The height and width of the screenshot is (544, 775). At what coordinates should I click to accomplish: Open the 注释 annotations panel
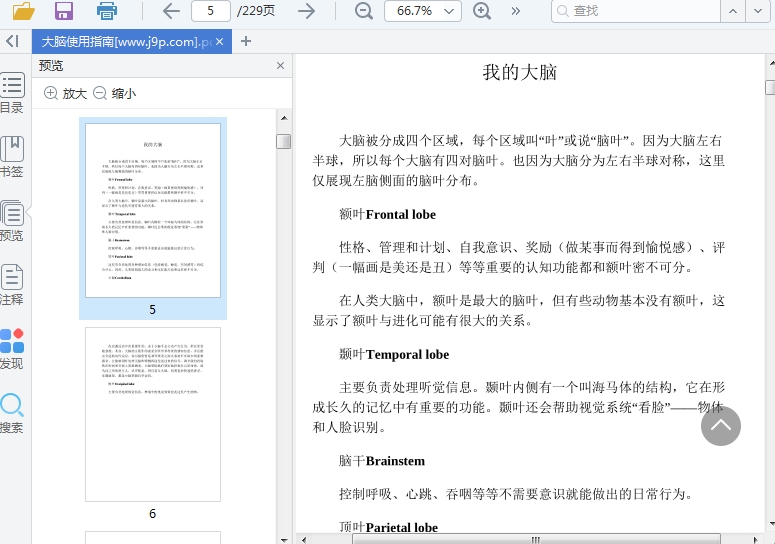12,285
